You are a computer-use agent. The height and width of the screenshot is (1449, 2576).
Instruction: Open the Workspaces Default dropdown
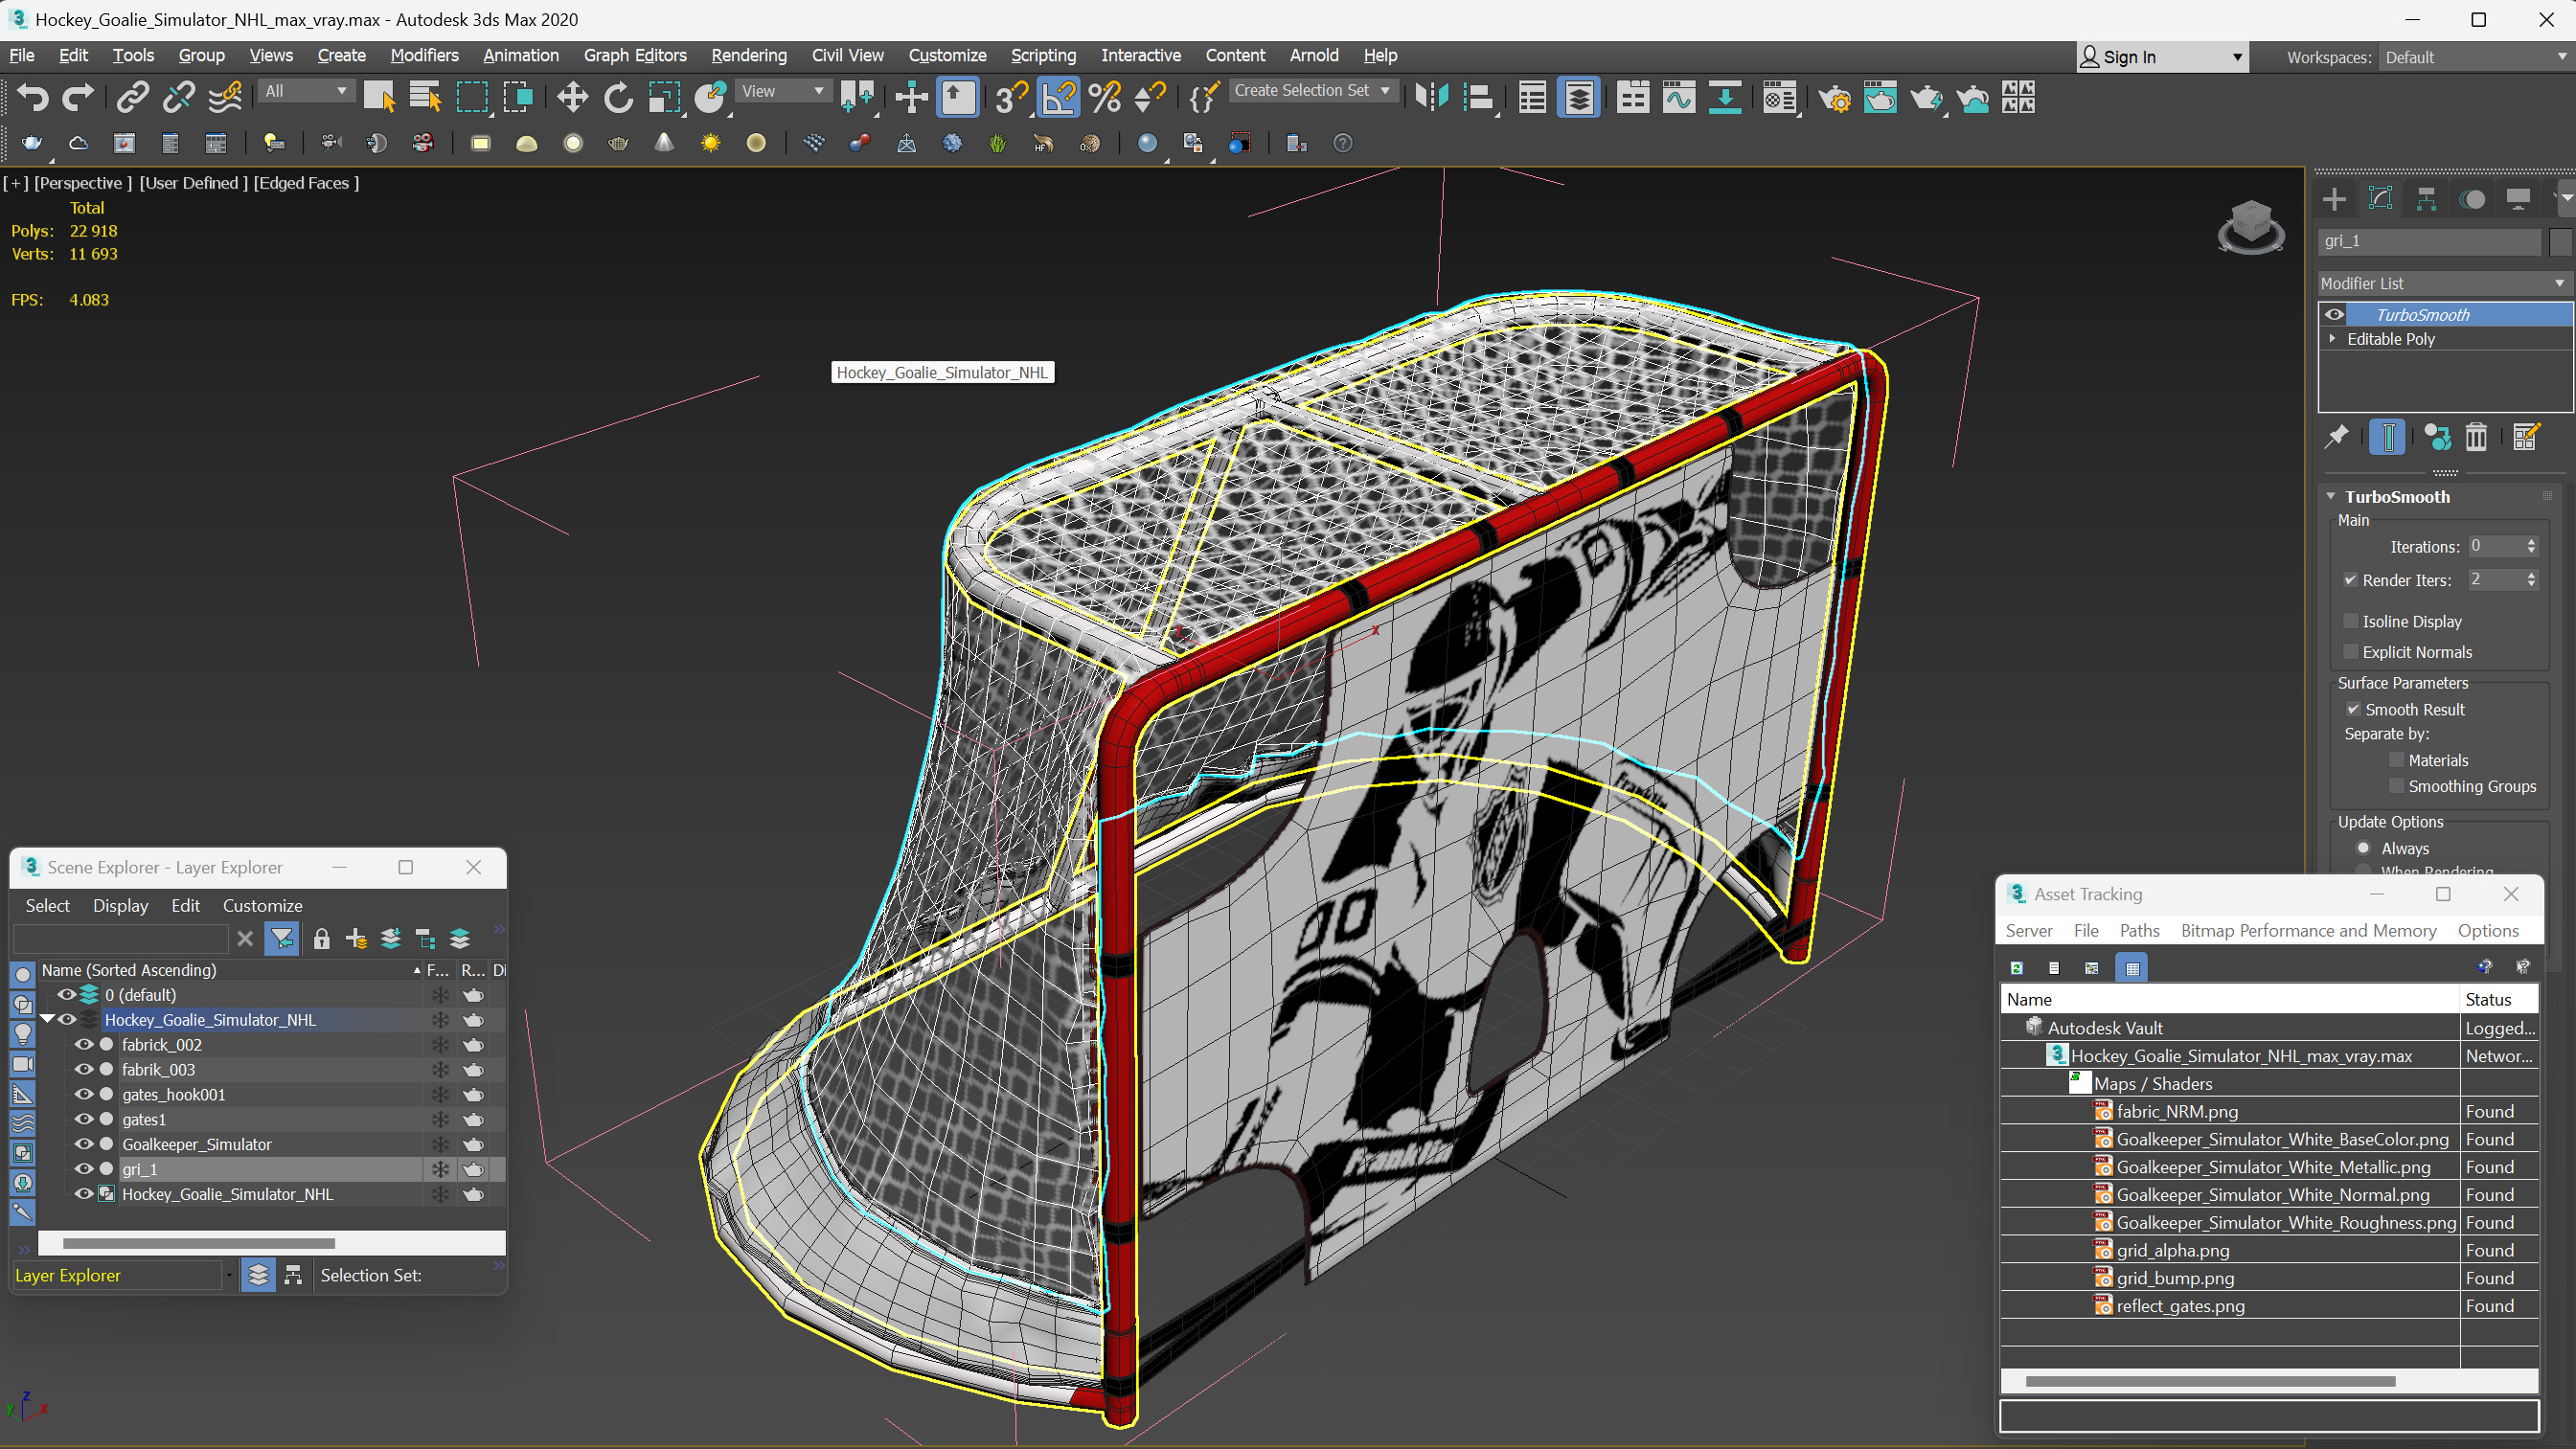[2474, 57]
